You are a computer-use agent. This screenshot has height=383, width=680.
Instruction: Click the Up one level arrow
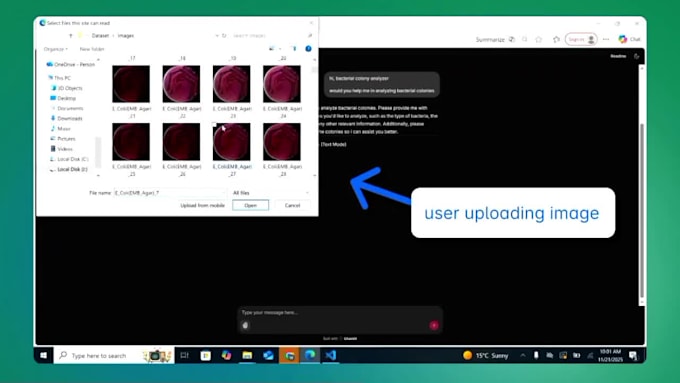click(x=71, y=36)
